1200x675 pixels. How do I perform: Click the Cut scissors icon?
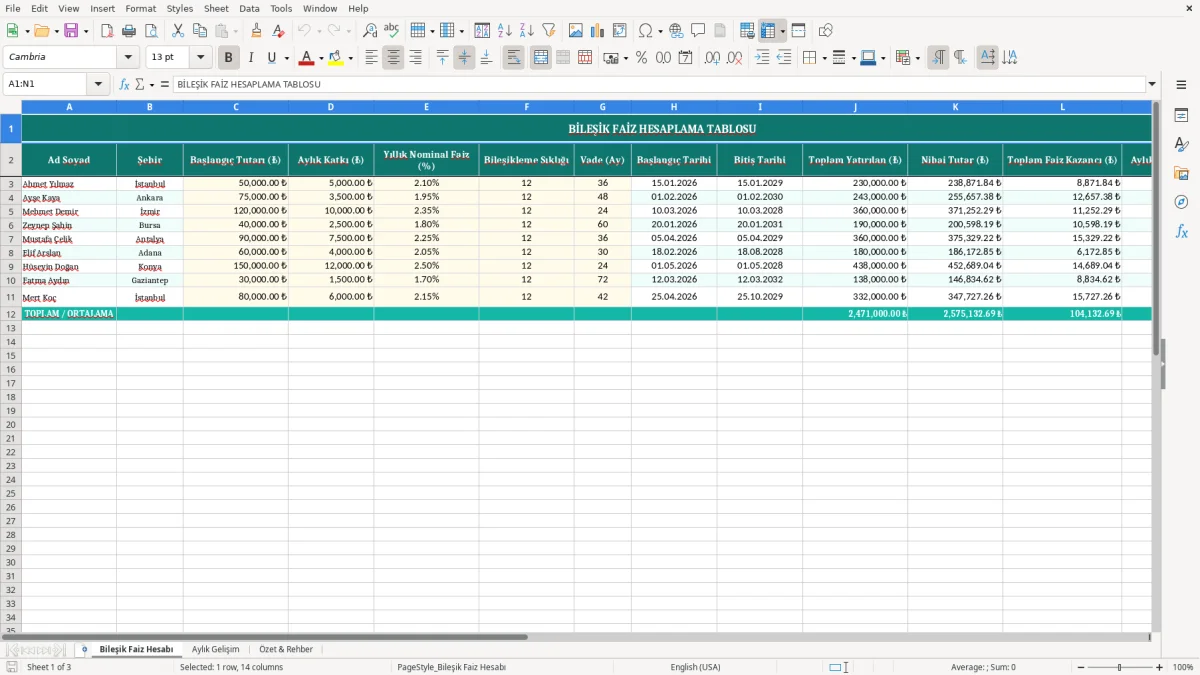[178, 31]
